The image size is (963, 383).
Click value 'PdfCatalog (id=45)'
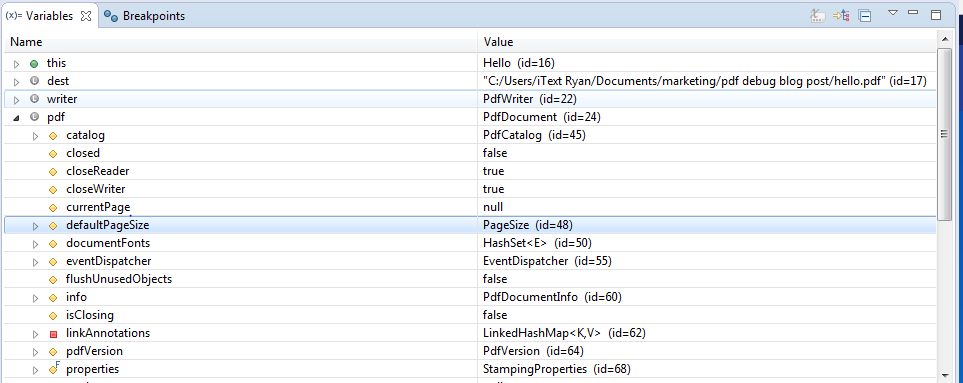coord(534,135)
